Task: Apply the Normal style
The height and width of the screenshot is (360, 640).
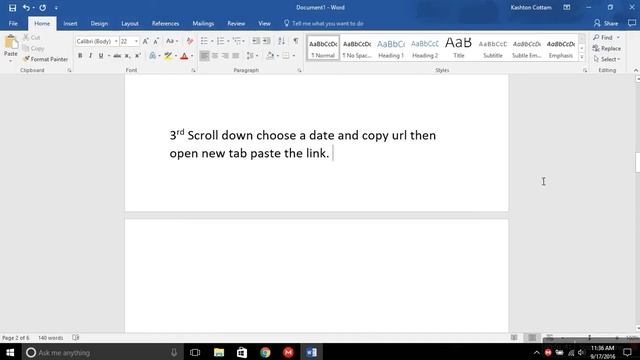Action: [323, 48]
